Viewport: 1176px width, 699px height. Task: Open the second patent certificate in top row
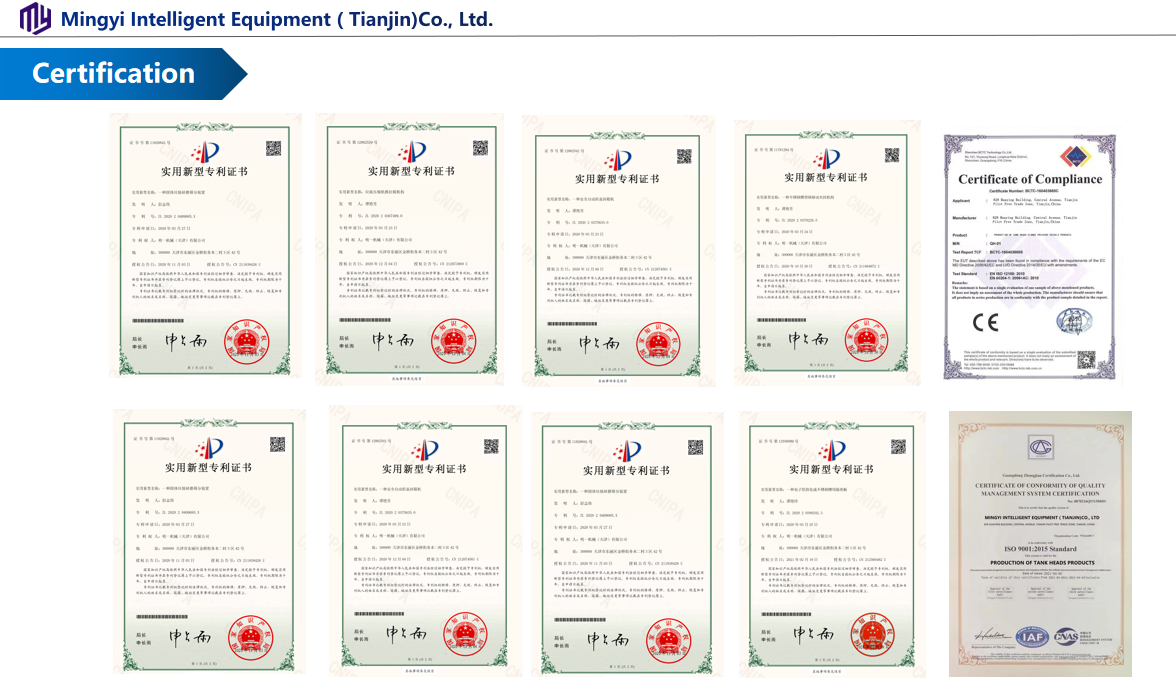coord(410,248)
